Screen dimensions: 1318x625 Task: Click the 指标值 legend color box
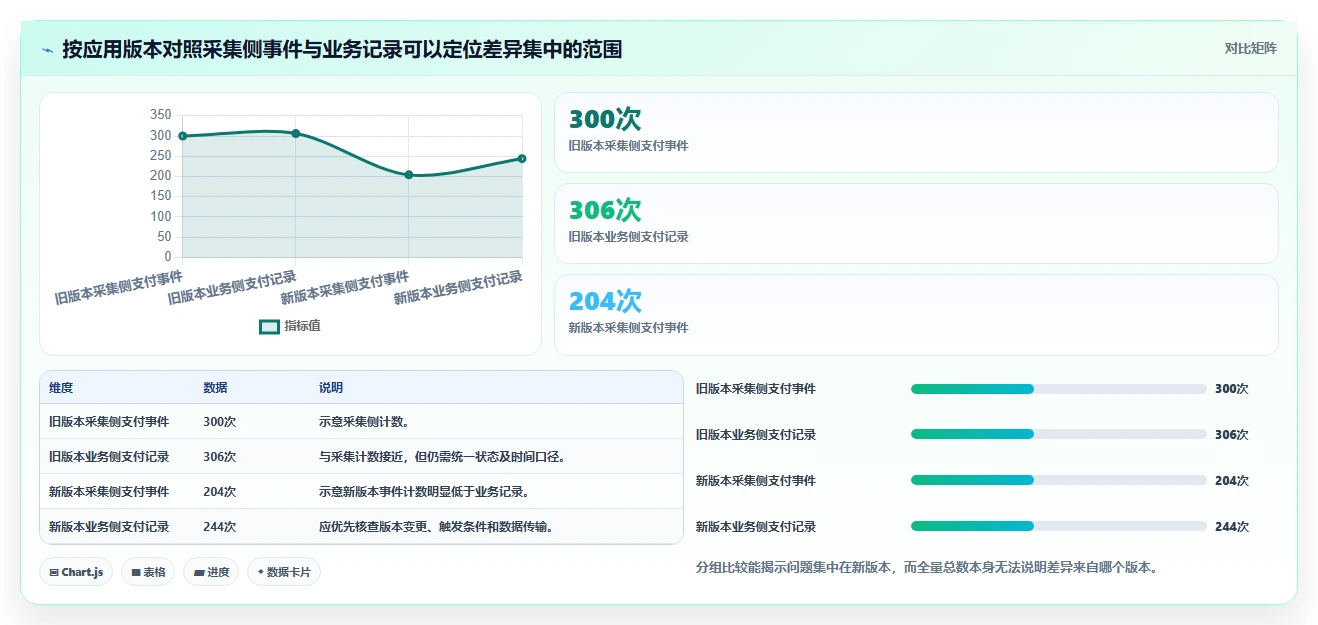tap(269, 326)
